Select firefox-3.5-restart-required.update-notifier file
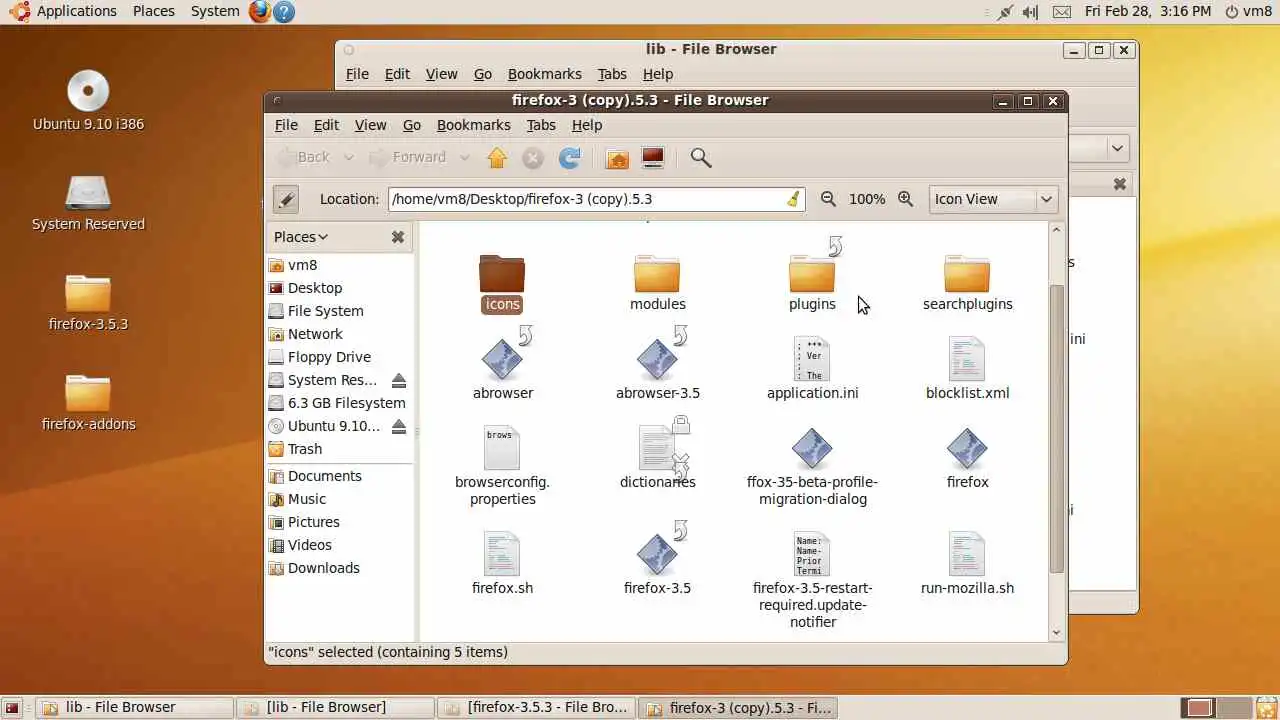 tap(812, 580)
